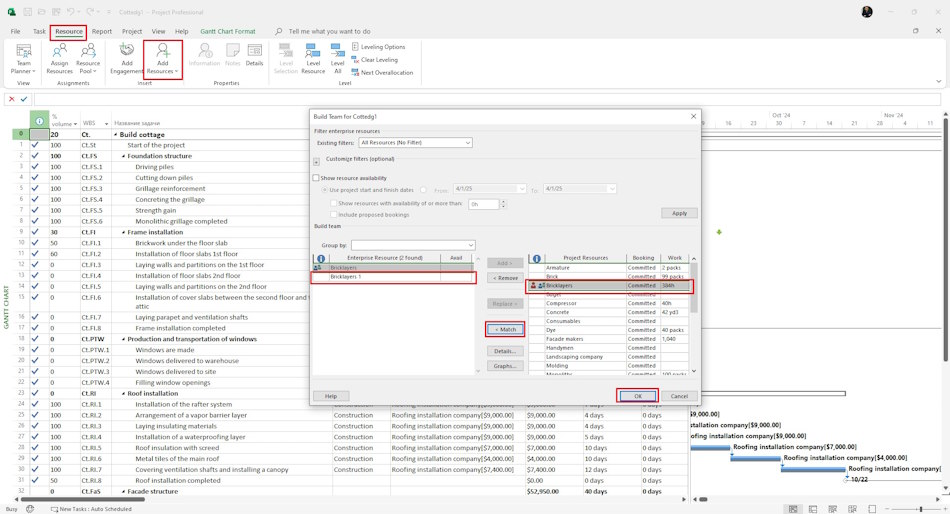Click the Tell me search magnifier icon
The image size is (950, 514).
tap(279, 31)
